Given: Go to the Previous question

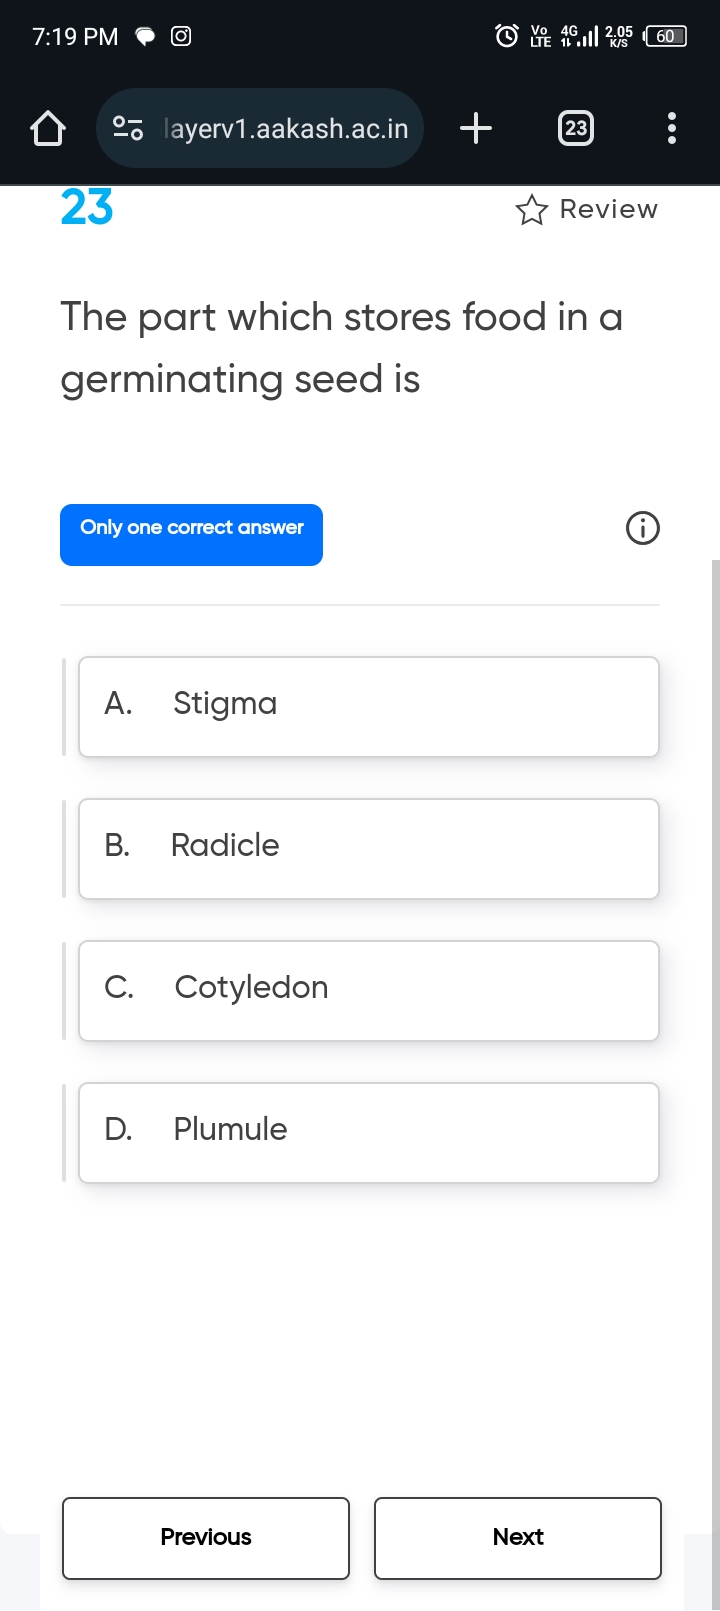Looking at the screenshot, I should pyautogui.click(x=206, y=1538).
